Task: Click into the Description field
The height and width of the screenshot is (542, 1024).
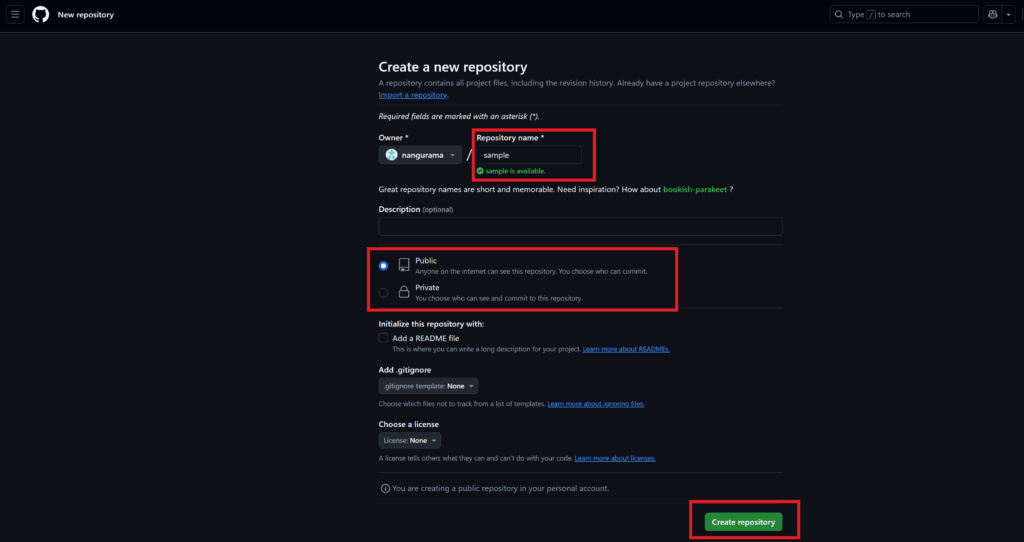Action: (x=580, y=227)
